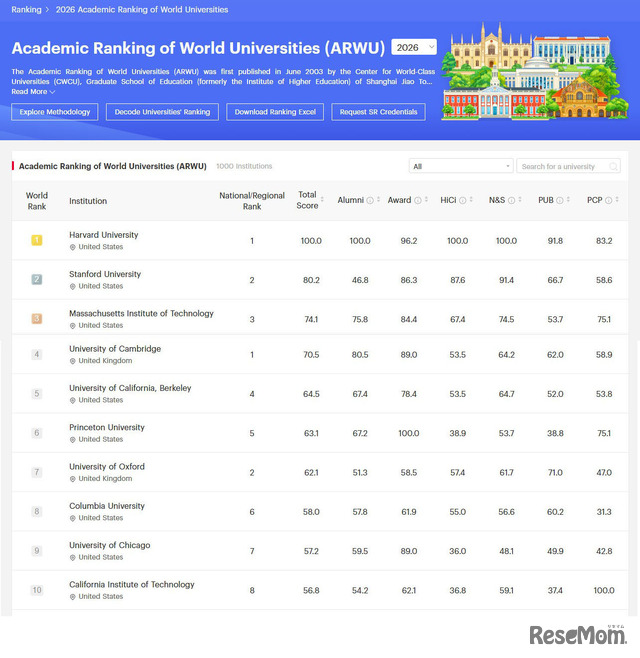Click the Explore Methodology button
Image resolution: width=640 pixels, height=658 pixels.
coord(55,112)
